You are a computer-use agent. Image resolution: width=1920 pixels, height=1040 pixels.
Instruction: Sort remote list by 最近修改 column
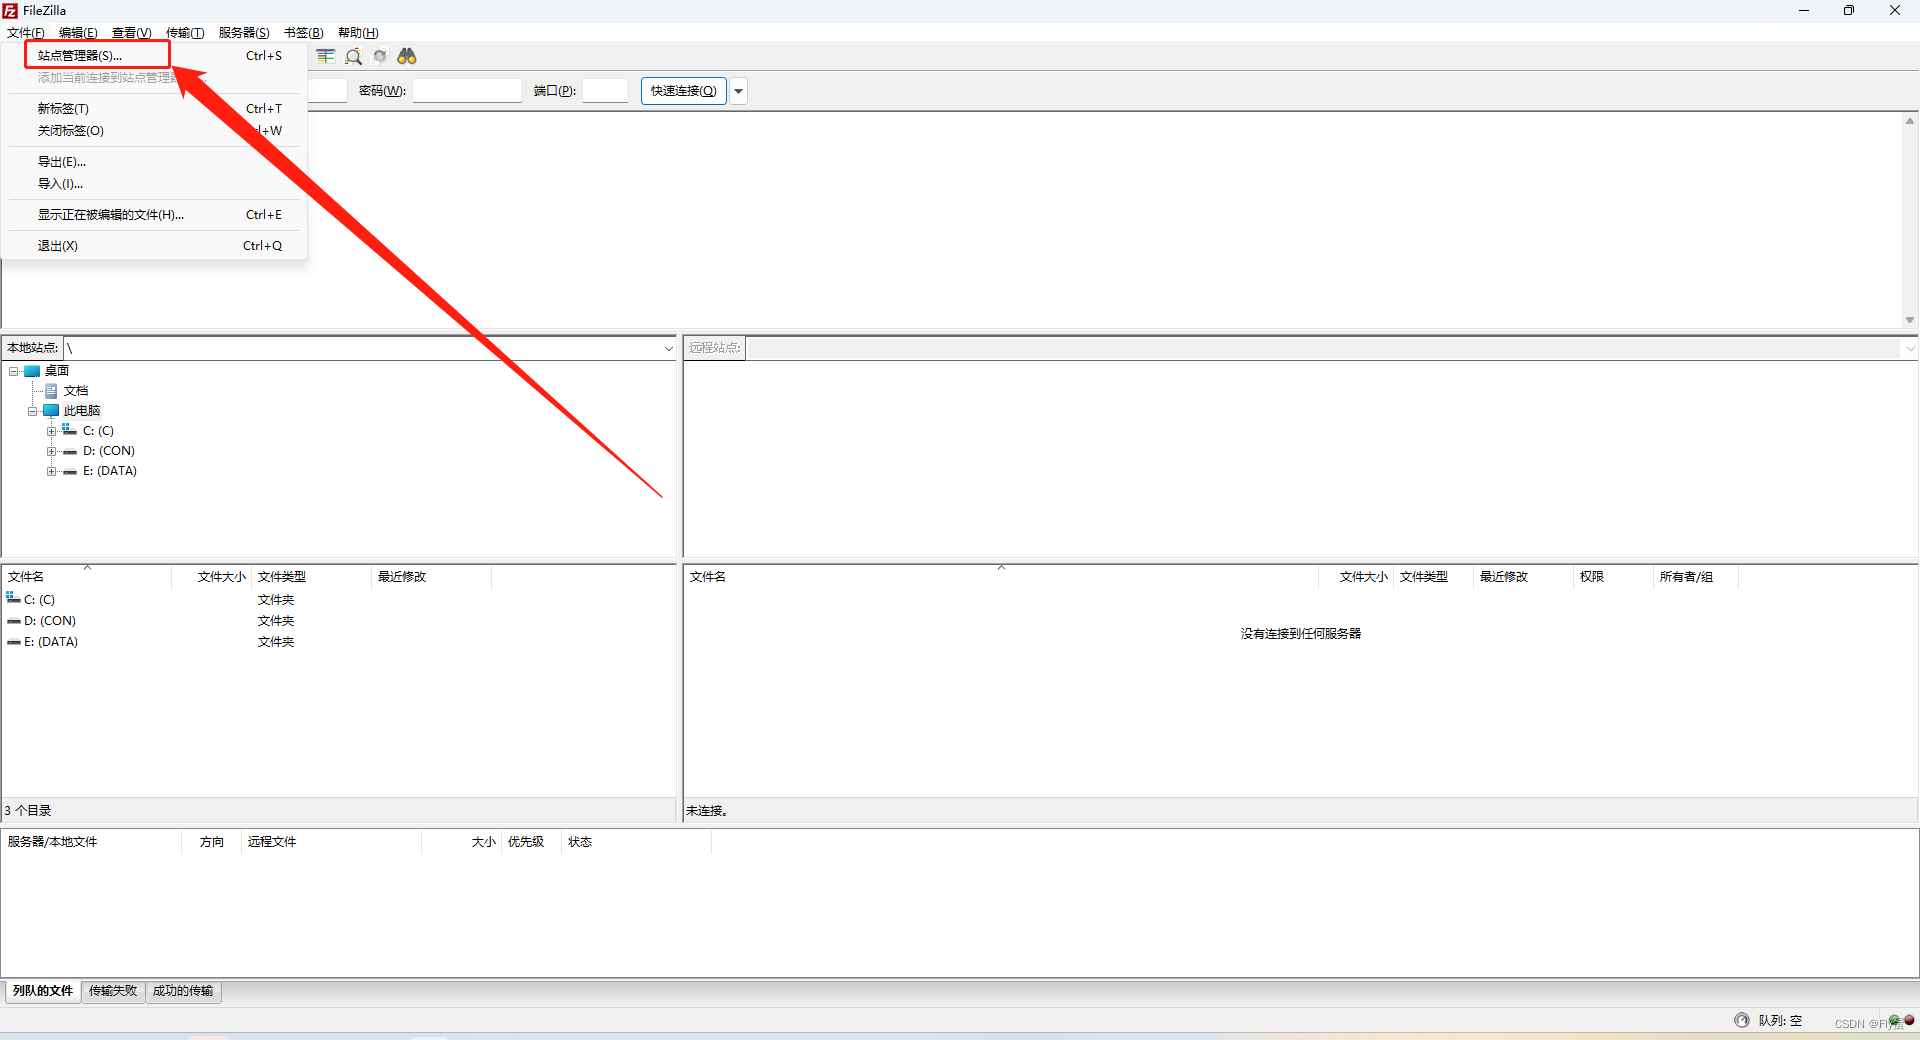point(1523,577)
